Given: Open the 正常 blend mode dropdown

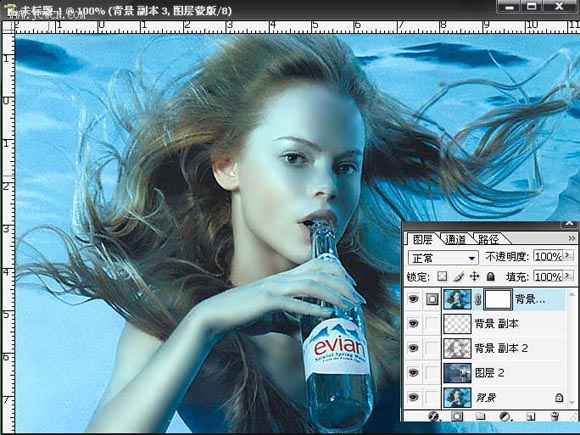Looking at the screenshot, I should pos(443,257).
